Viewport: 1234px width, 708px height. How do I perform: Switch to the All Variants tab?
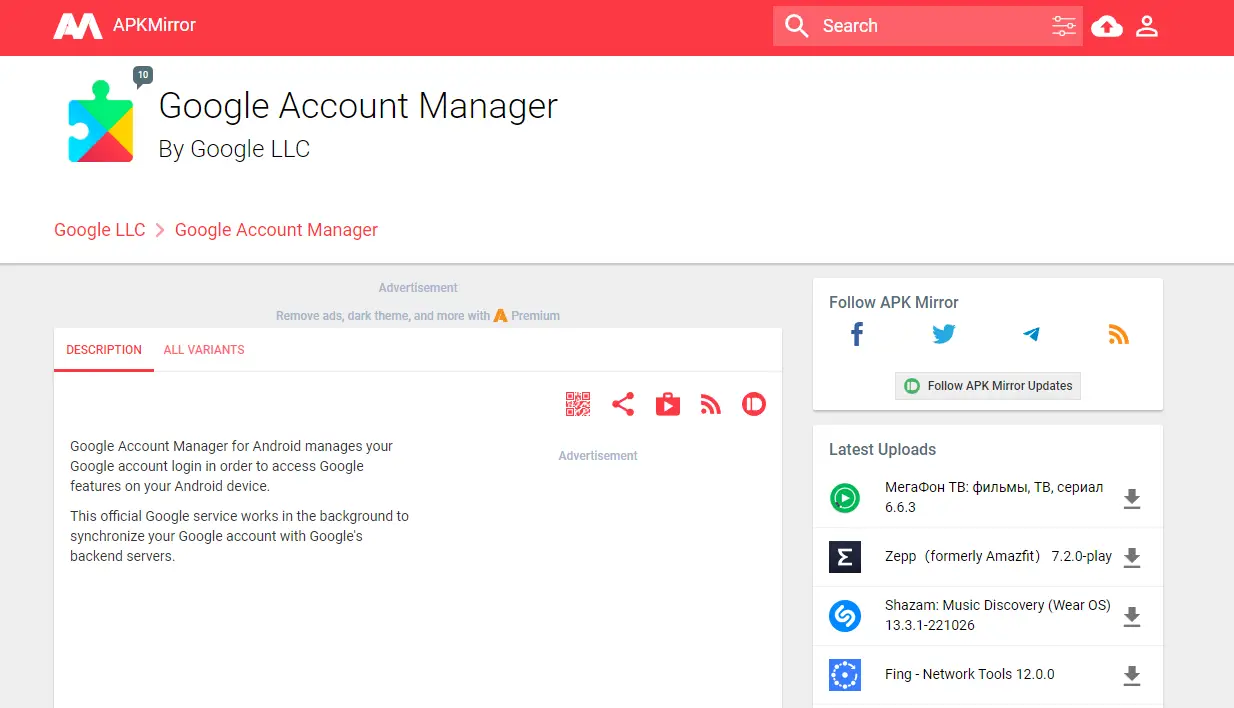tap(204, 350)
